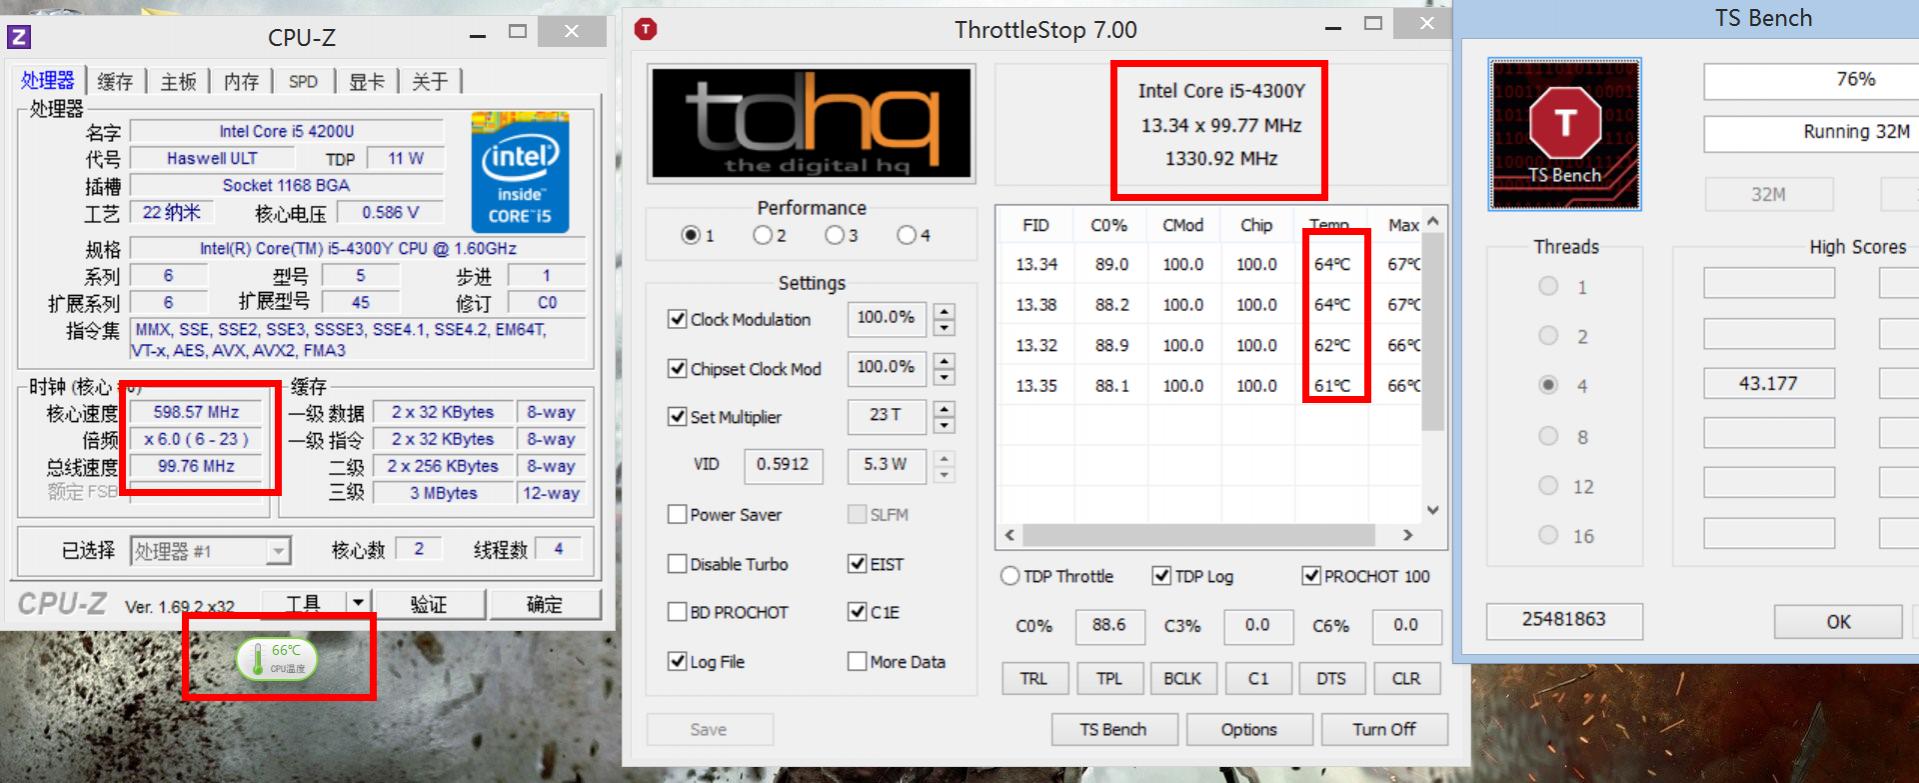The width and height of the screenshot is (1919, 783).
Task: Click the TRL button in ThrottleStop
Action: (1034, 678)
